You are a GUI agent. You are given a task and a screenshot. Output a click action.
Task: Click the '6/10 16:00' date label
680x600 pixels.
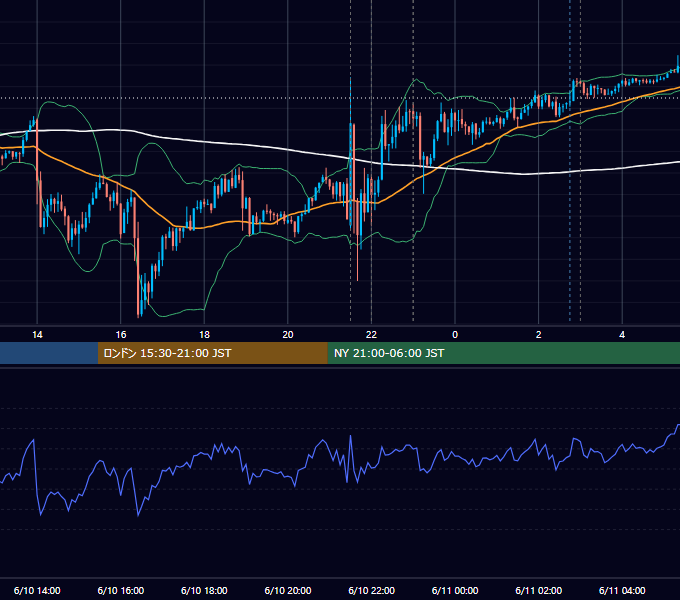click(x=121, y=590)
